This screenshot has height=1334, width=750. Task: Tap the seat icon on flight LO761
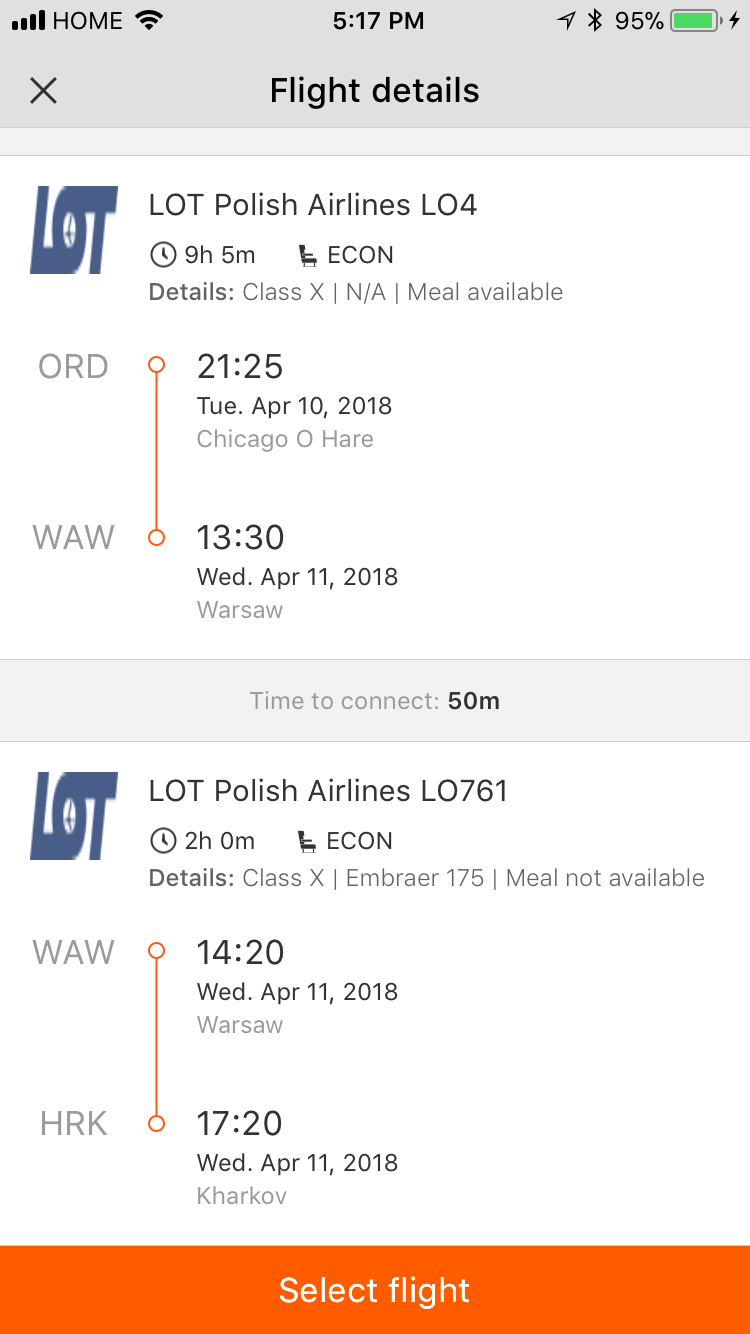click(308, 842)
